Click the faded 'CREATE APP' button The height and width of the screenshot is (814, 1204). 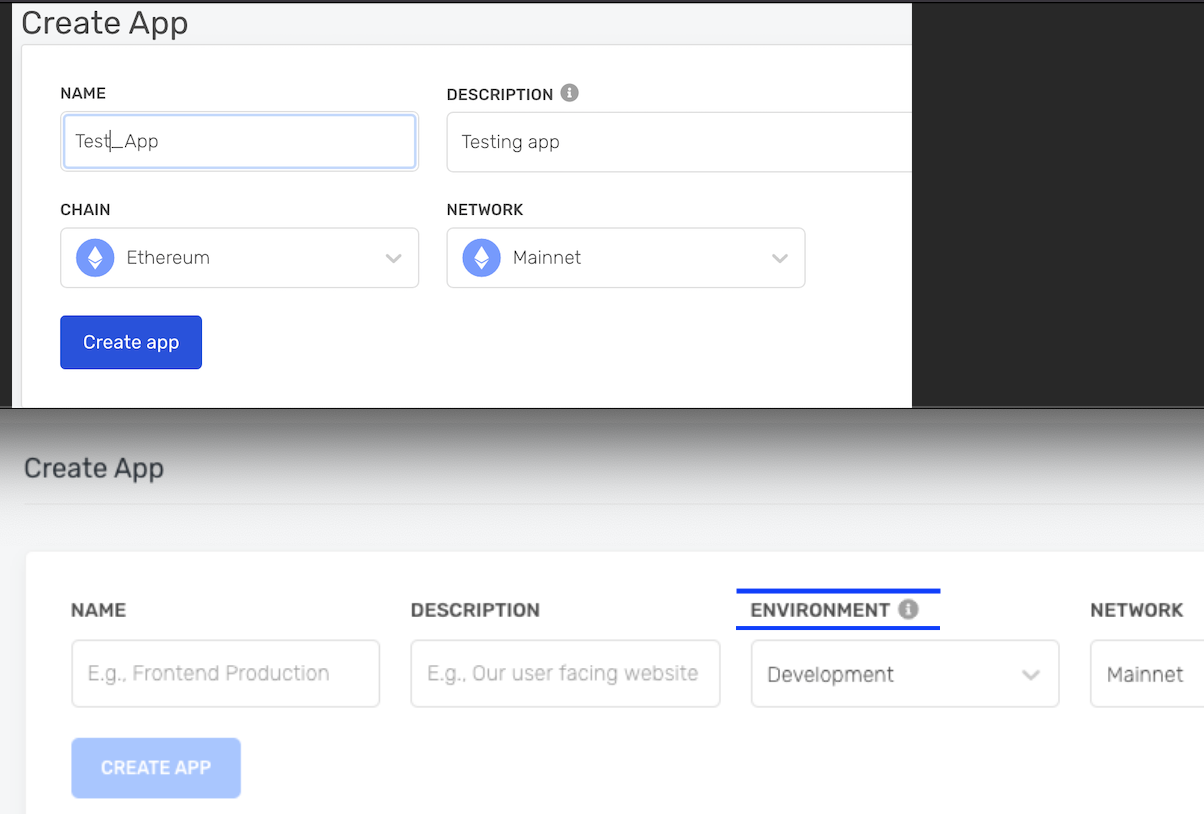(156, 768)
